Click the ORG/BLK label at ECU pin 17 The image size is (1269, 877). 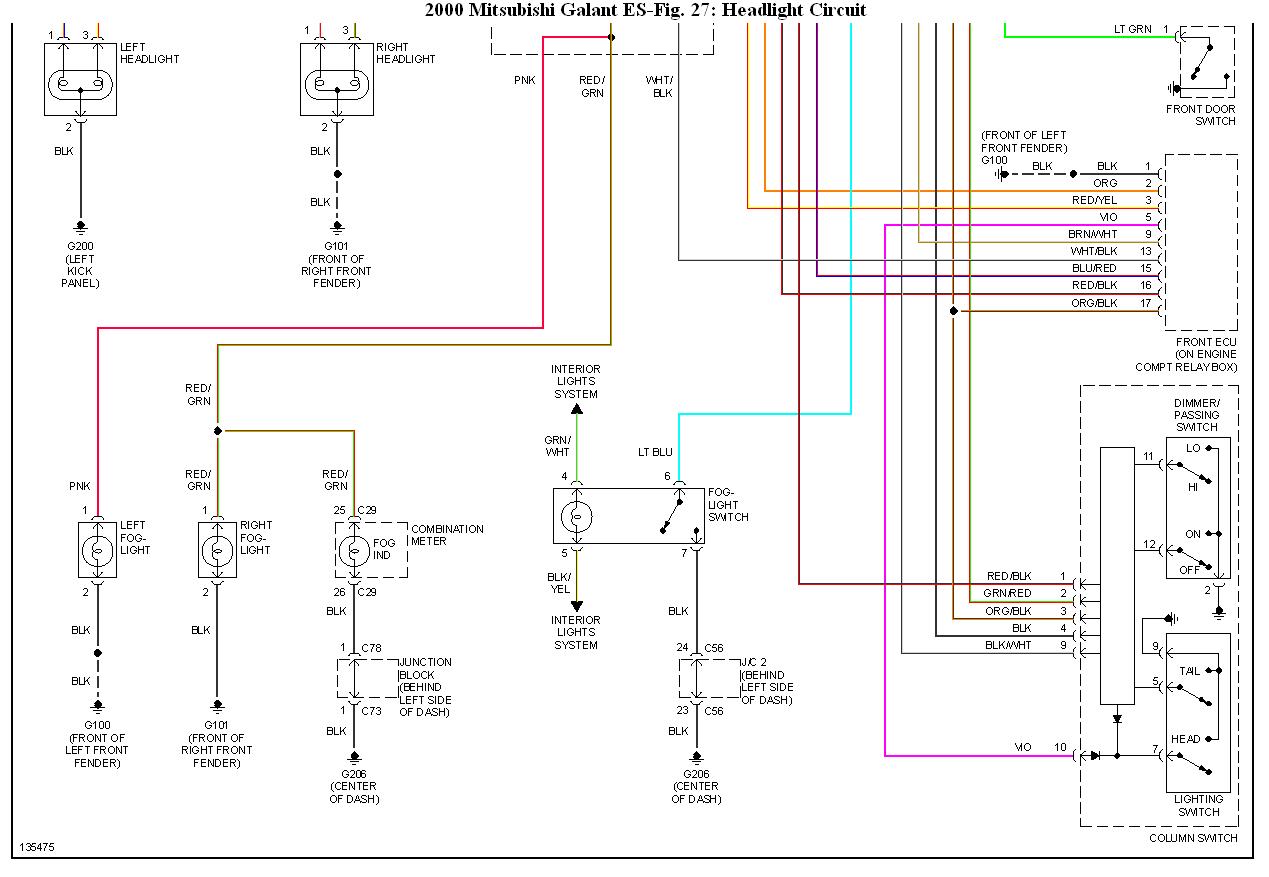coord(1094,302)
